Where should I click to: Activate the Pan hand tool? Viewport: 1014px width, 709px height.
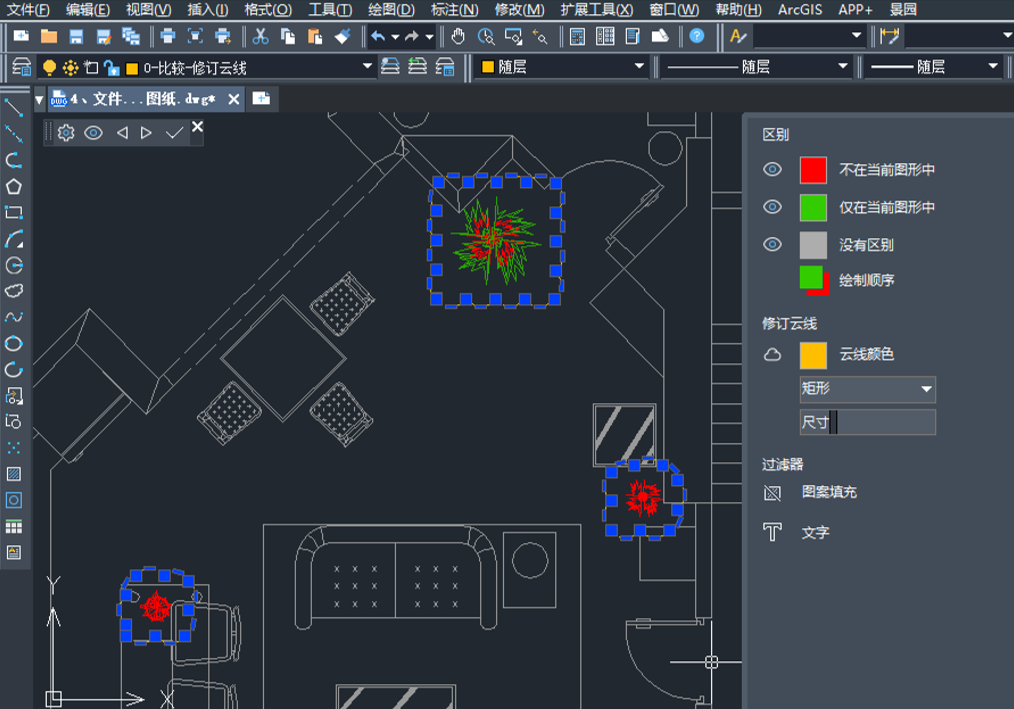pyautogui.click(x=458, y=36)
